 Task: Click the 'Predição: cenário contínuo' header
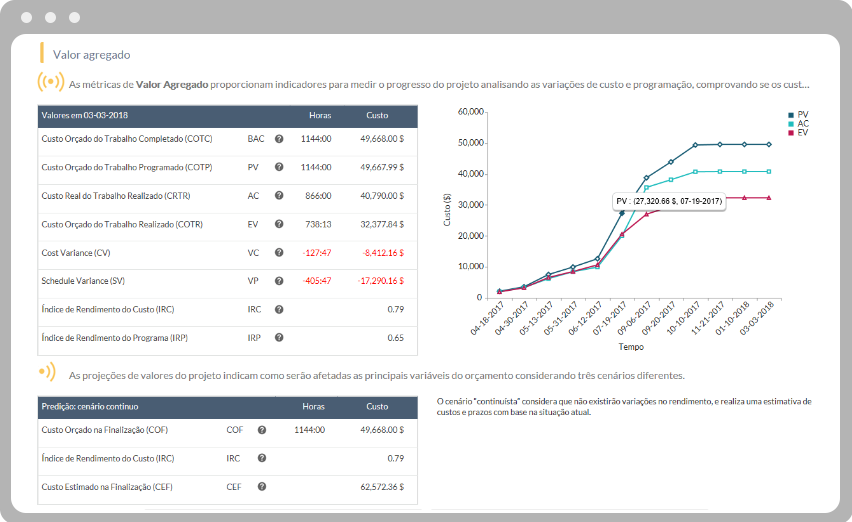tap(89, 406)
